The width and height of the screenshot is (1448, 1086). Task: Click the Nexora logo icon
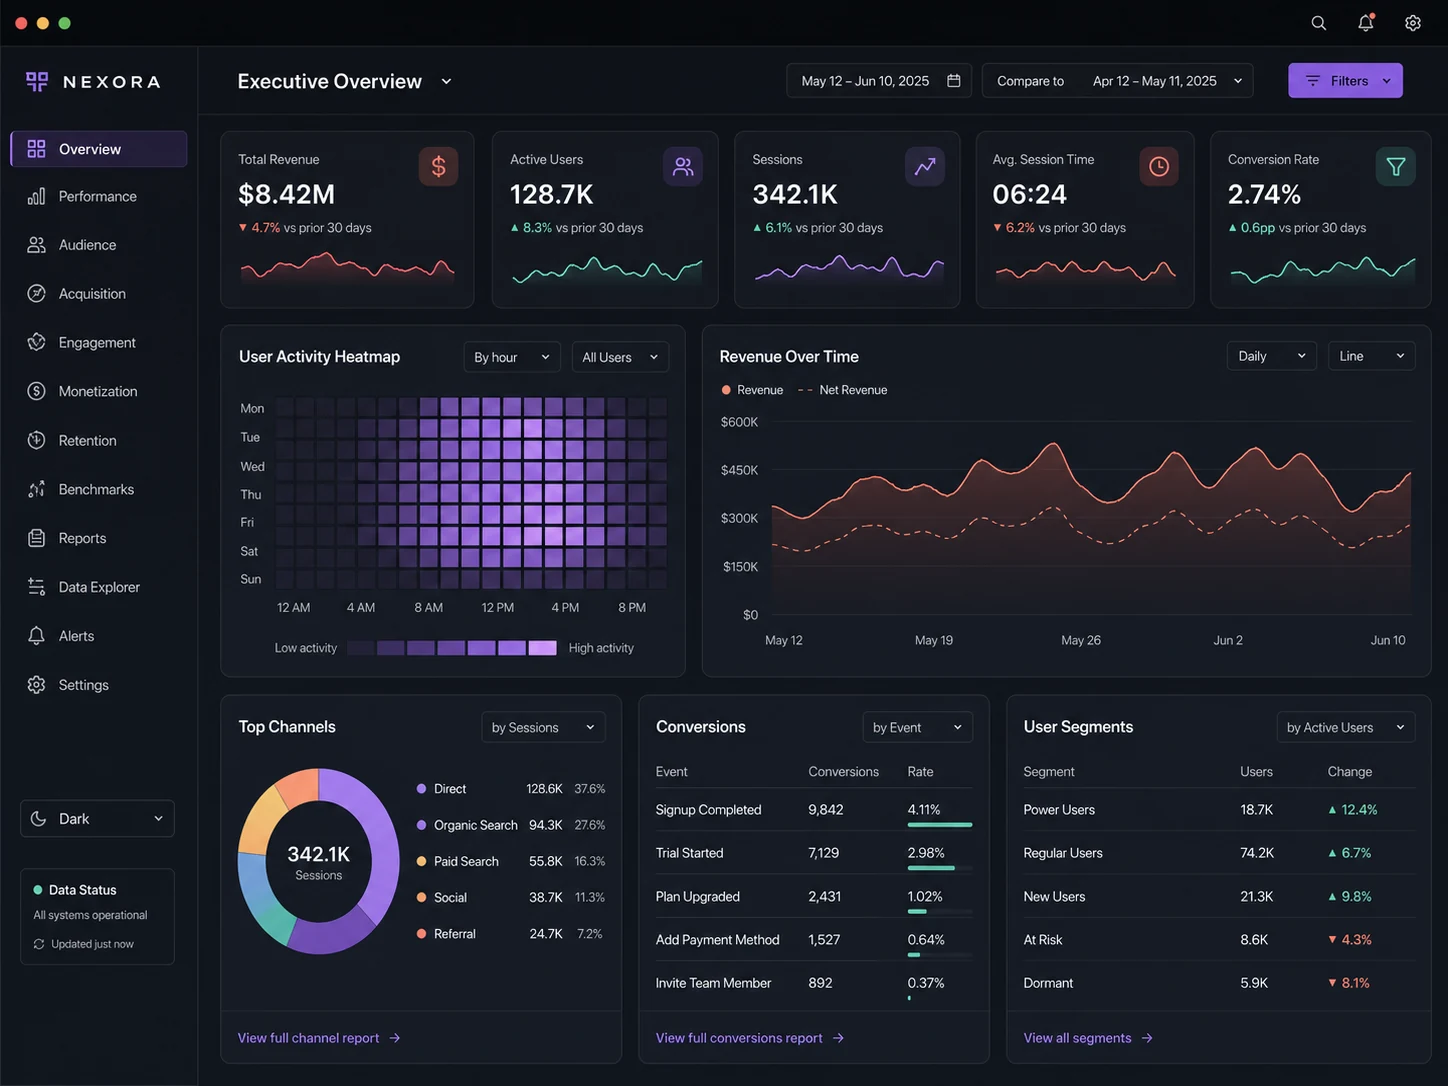37,82
